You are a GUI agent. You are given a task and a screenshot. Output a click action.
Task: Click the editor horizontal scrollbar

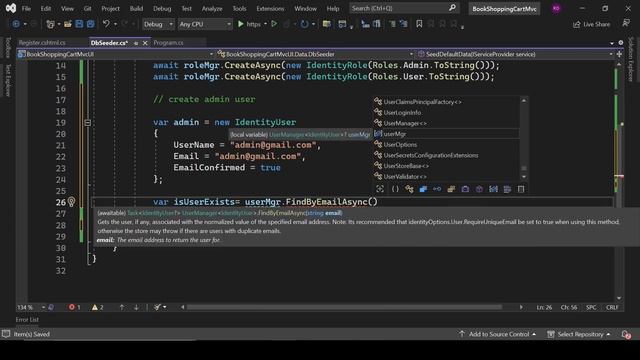[x=344, y=307]
